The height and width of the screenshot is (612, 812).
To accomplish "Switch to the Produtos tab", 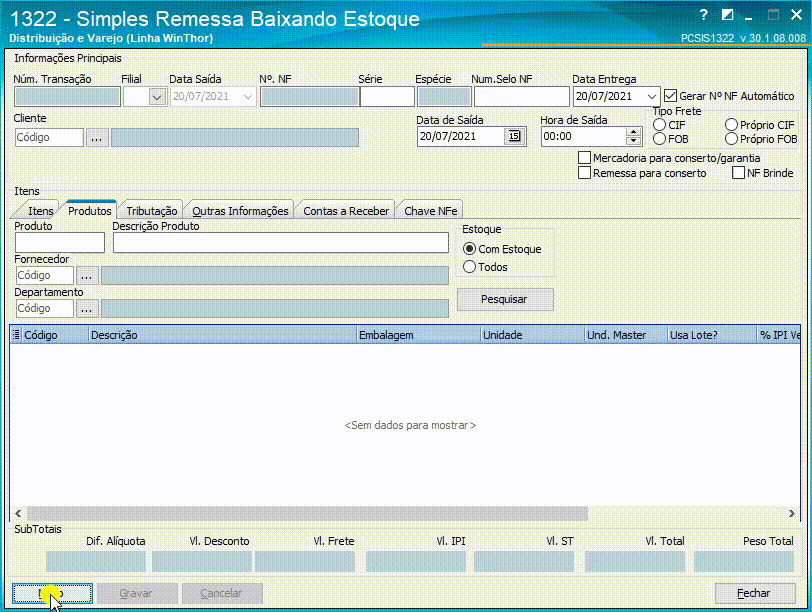I will tap(90, 211).
